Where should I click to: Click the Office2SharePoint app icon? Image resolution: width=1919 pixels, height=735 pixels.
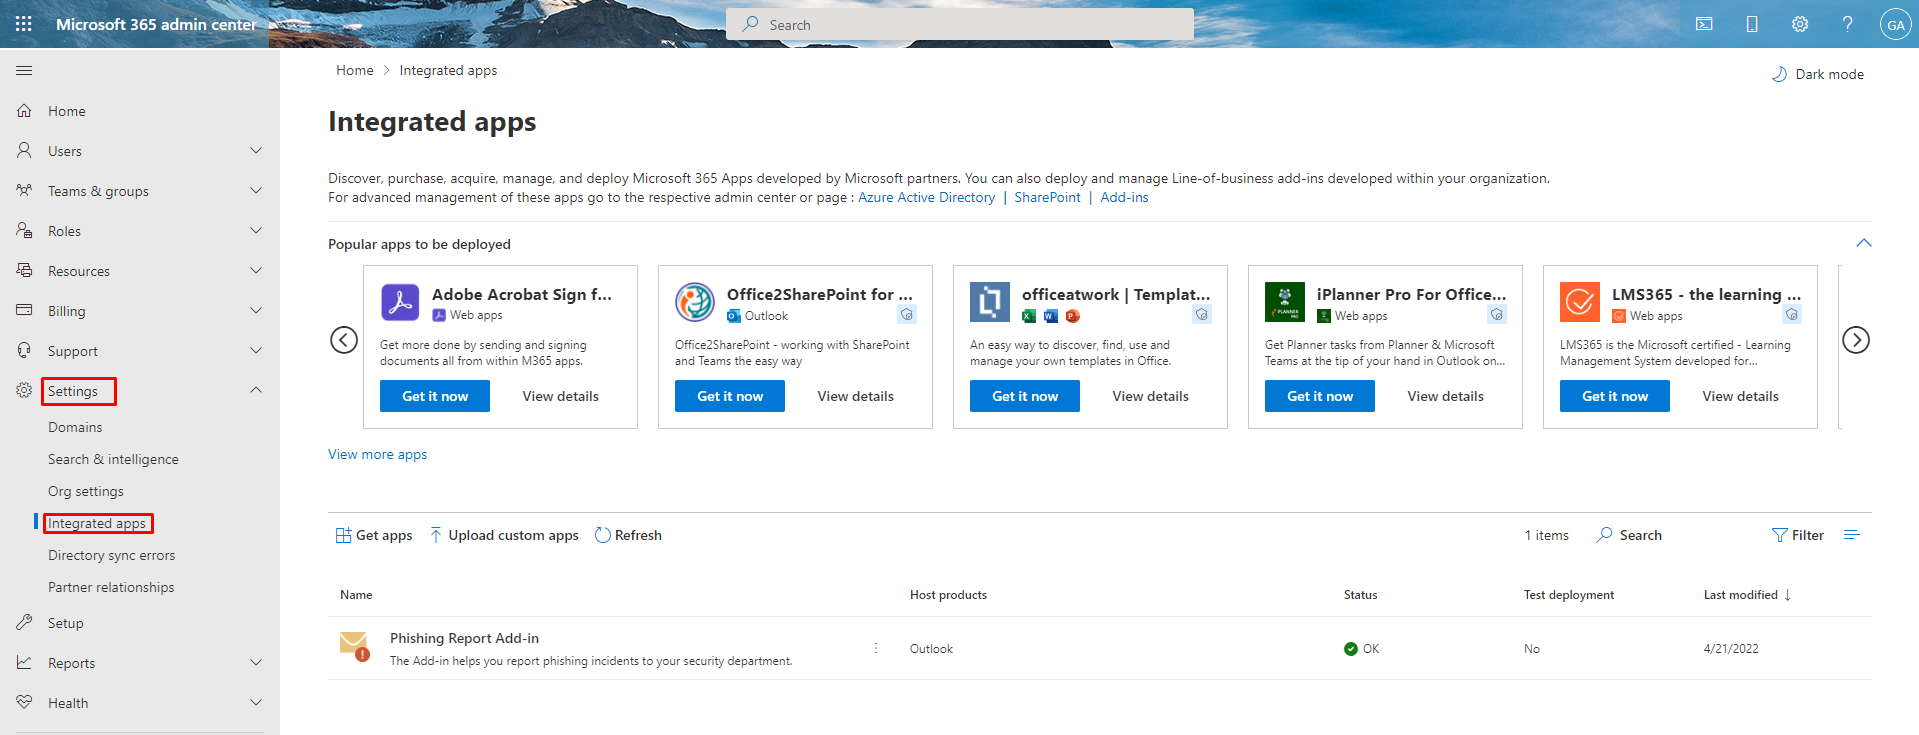[x=695, y=301]
